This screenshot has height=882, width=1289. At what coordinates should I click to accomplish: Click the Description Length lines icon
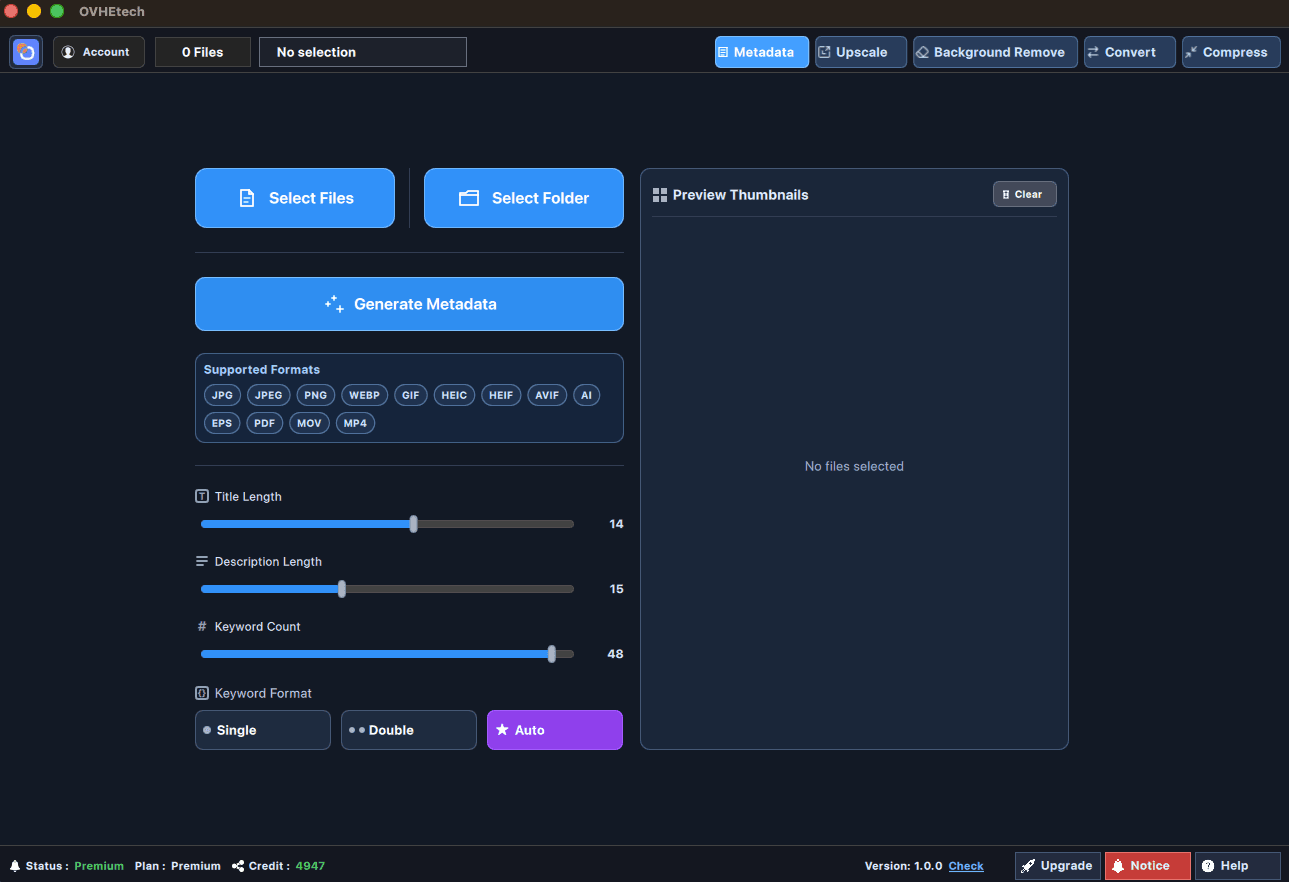pos(203,561)
